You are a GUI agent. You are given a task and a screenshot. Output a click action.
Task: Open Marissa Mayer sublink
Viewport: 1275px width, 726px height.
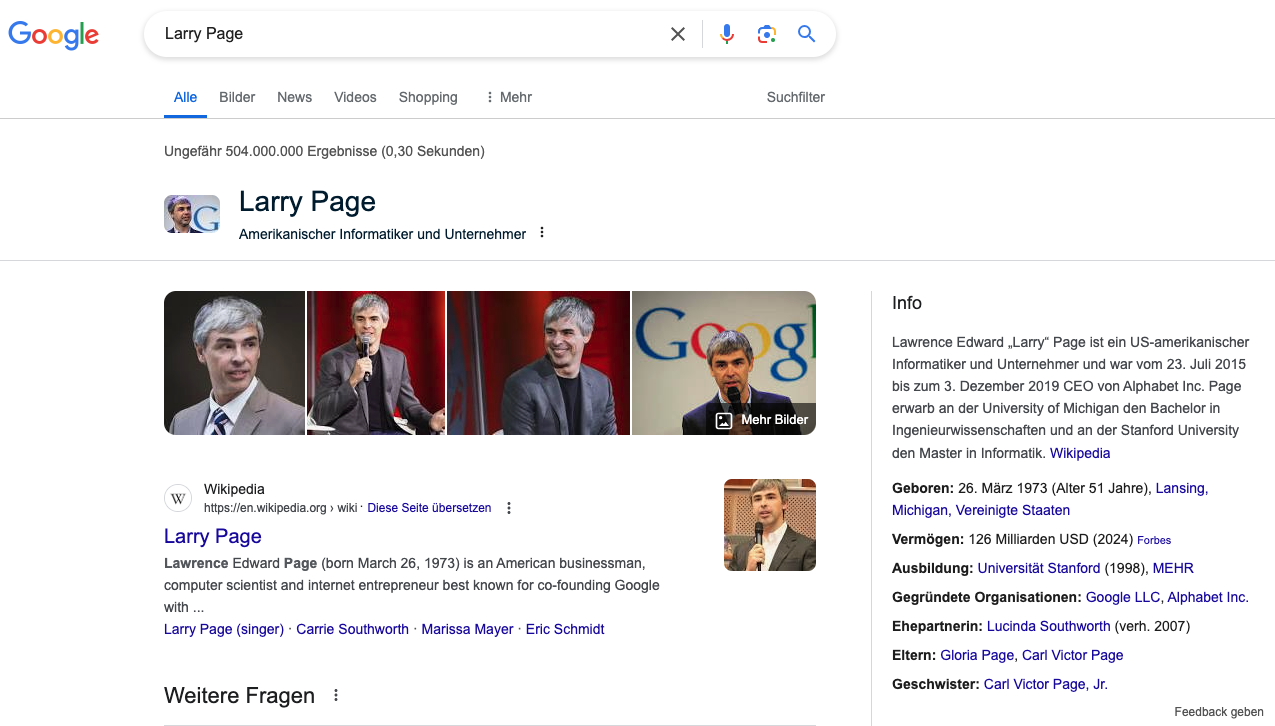[x=467, y=629]
